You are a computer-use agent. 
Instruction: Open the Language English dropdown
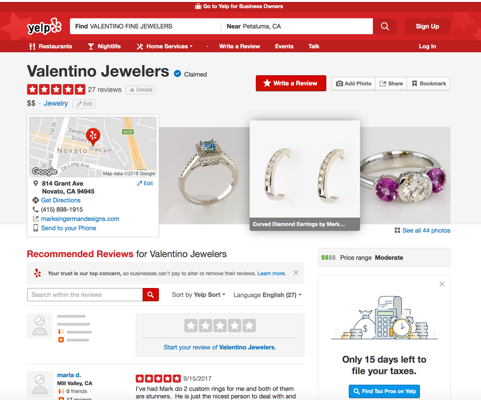point(267,295)
